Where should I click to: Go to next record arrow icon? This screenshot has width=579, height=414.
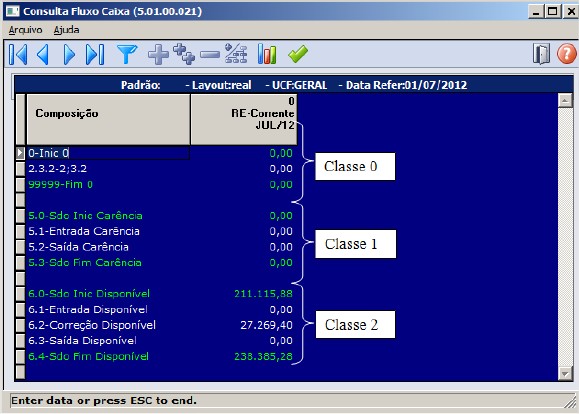tap(69, 55)
